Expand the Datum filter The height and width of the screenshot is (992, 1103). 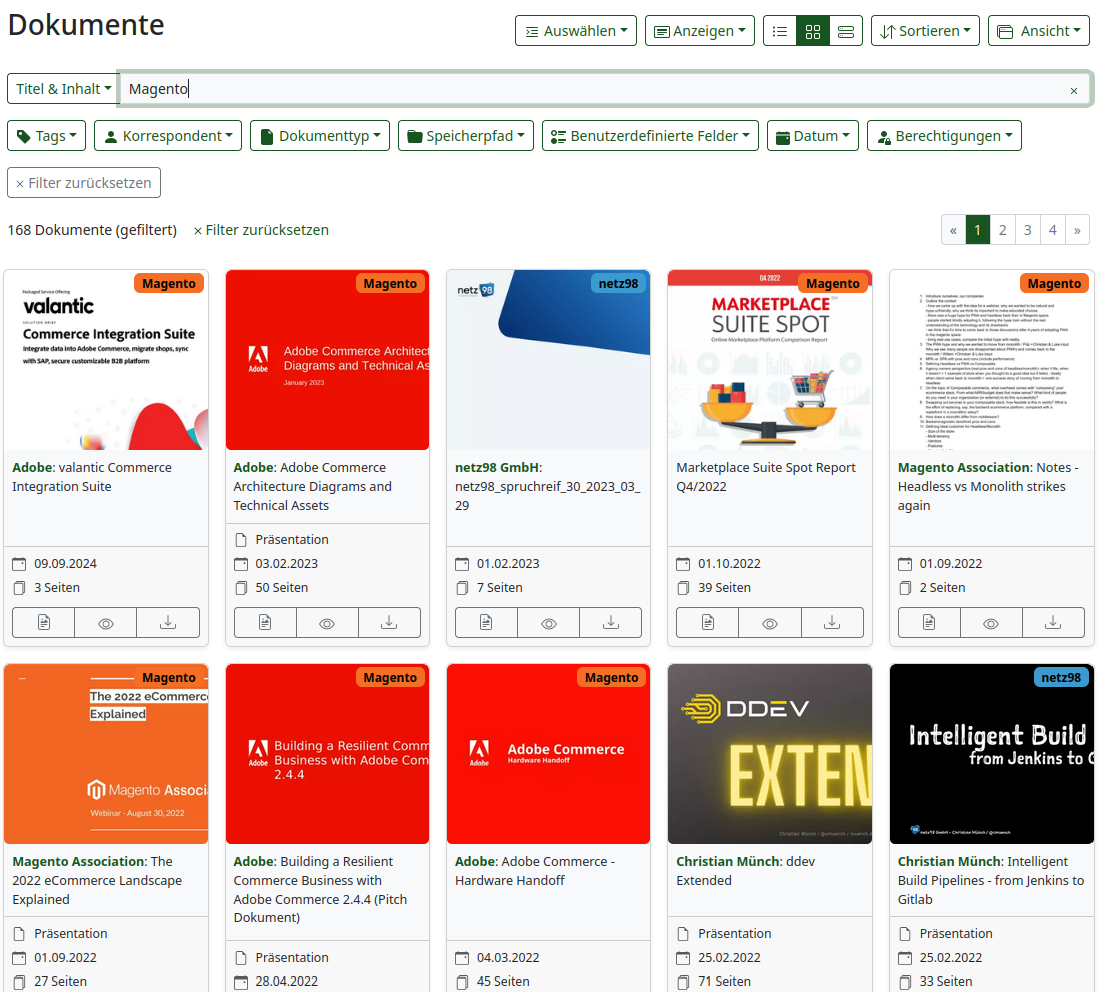[812, 136]
